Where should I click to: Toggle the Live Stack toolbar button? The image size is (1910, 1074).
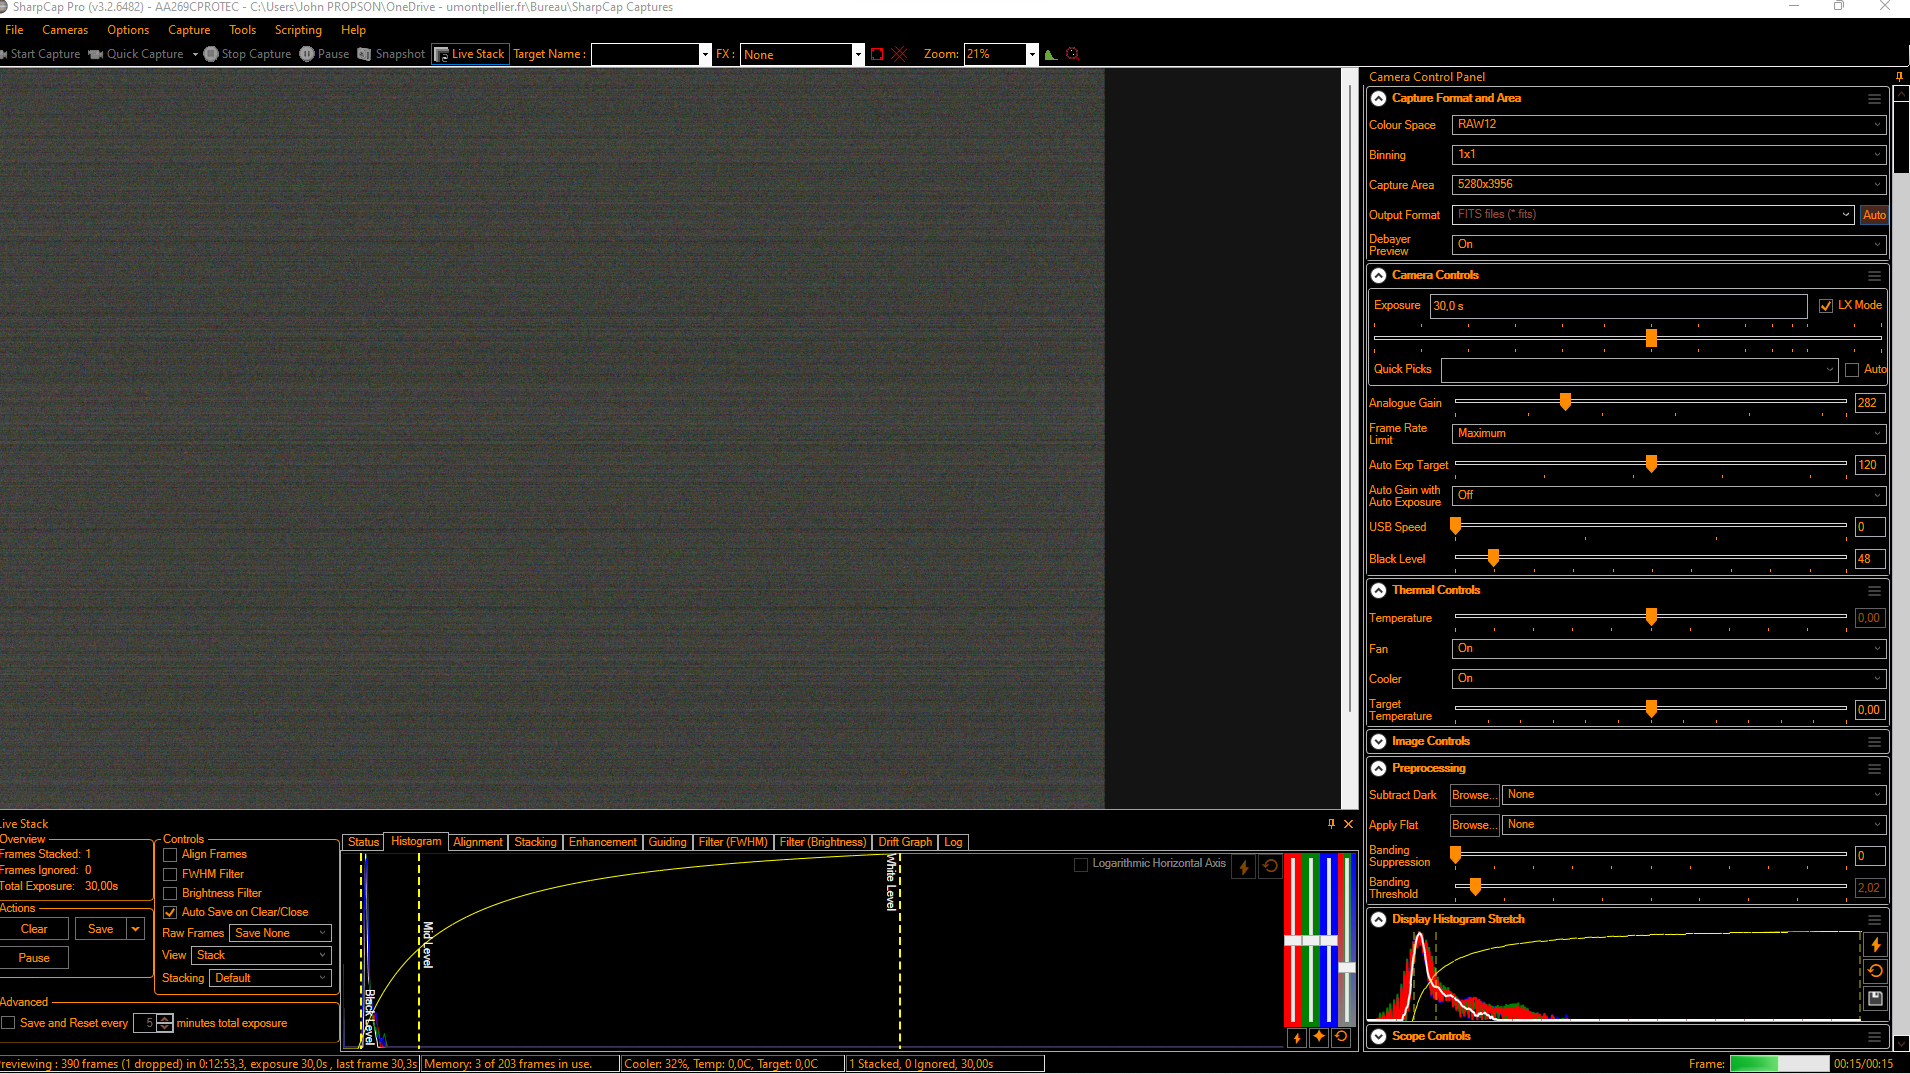tap(470, 54)
